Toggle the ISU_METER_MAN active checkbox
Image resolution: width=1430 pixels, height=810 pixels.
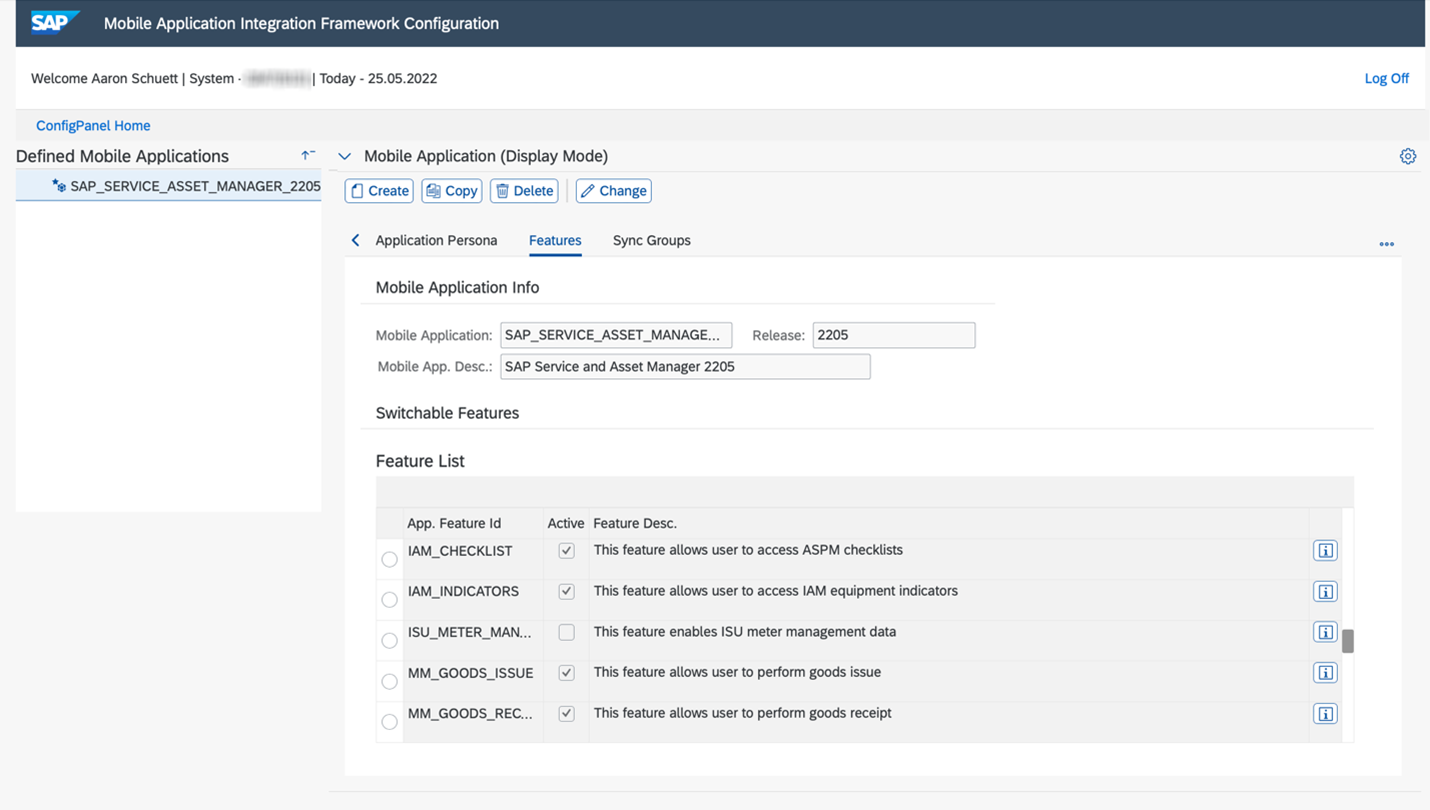566,632
